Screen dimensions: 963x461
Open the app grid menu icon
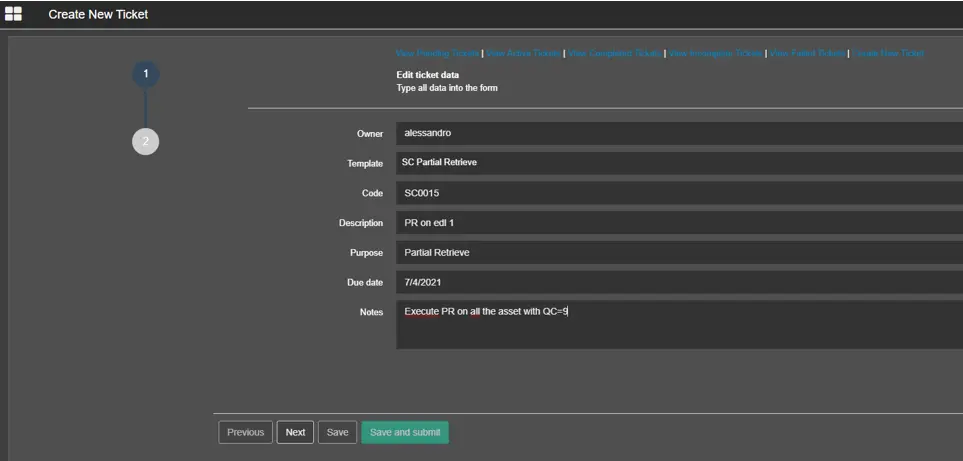tap(13, 14)
